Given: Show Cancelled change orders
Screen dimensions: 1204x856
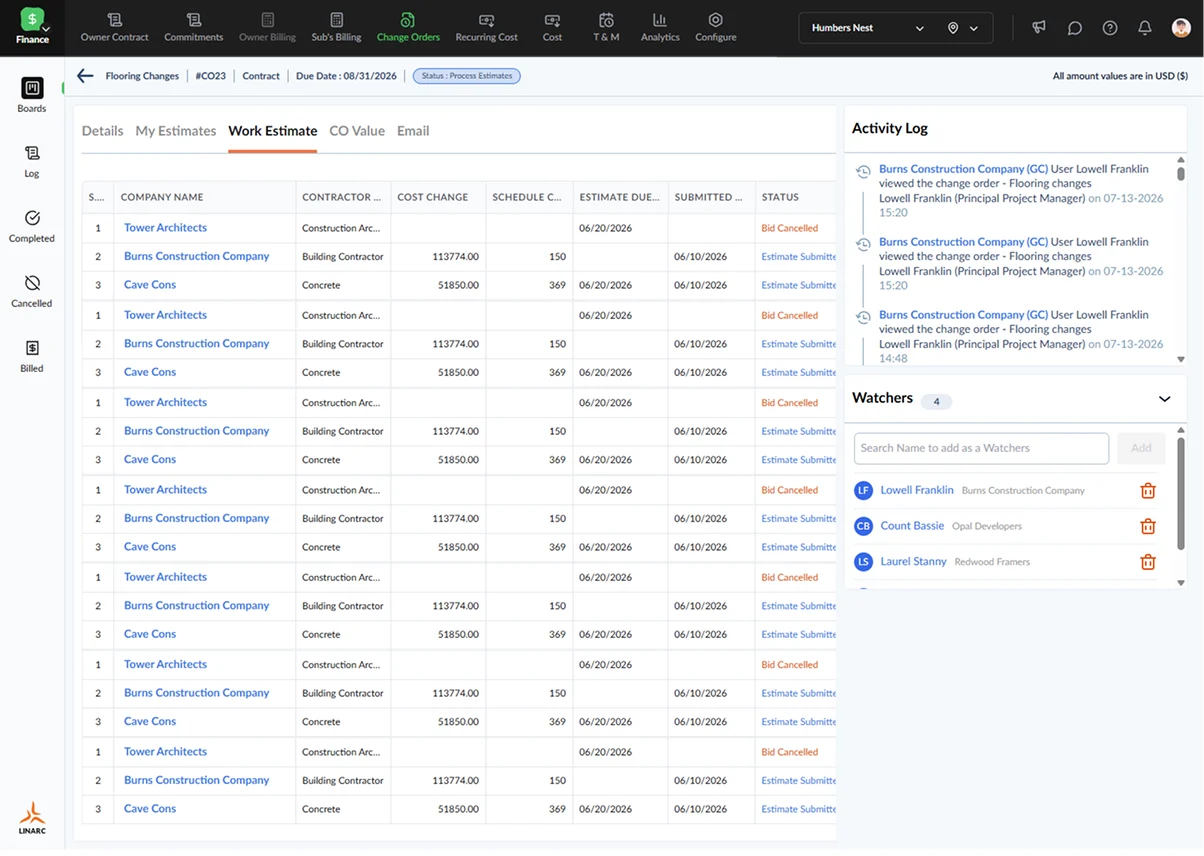Looking at the screenshot, I should (x=32, y=291).
